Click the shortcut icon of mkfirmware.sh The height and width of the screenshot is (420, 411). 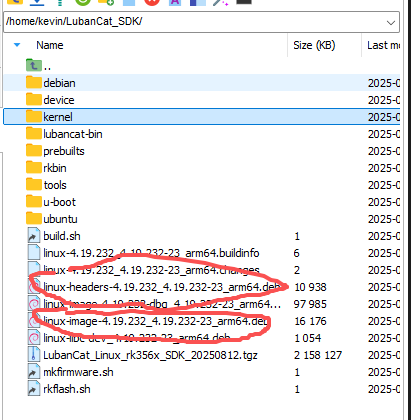click(34, 372)
